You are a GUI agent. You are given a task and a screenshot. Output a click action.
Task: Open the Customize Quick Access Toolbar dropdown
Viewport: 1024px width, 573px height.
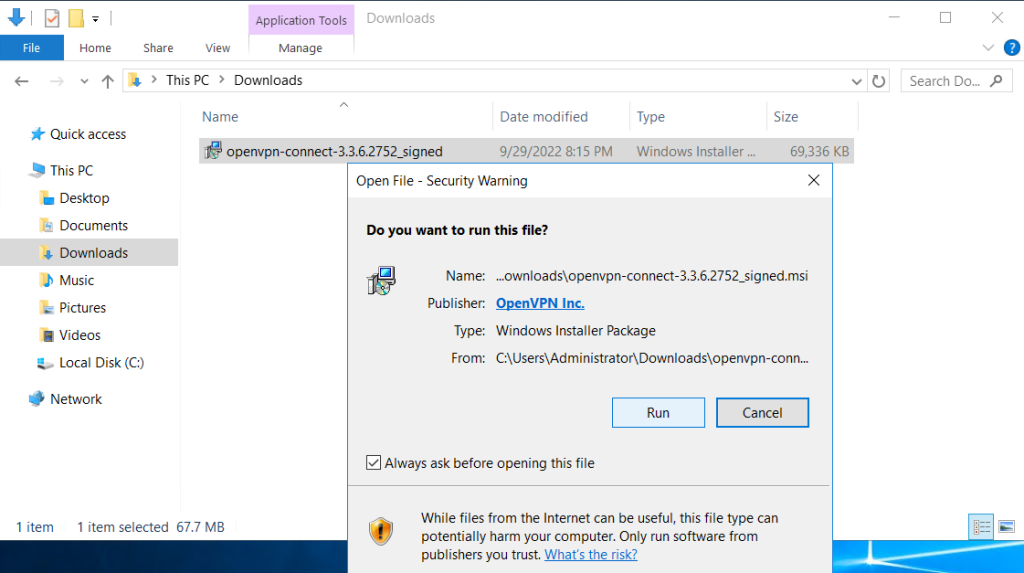point(95,19)
